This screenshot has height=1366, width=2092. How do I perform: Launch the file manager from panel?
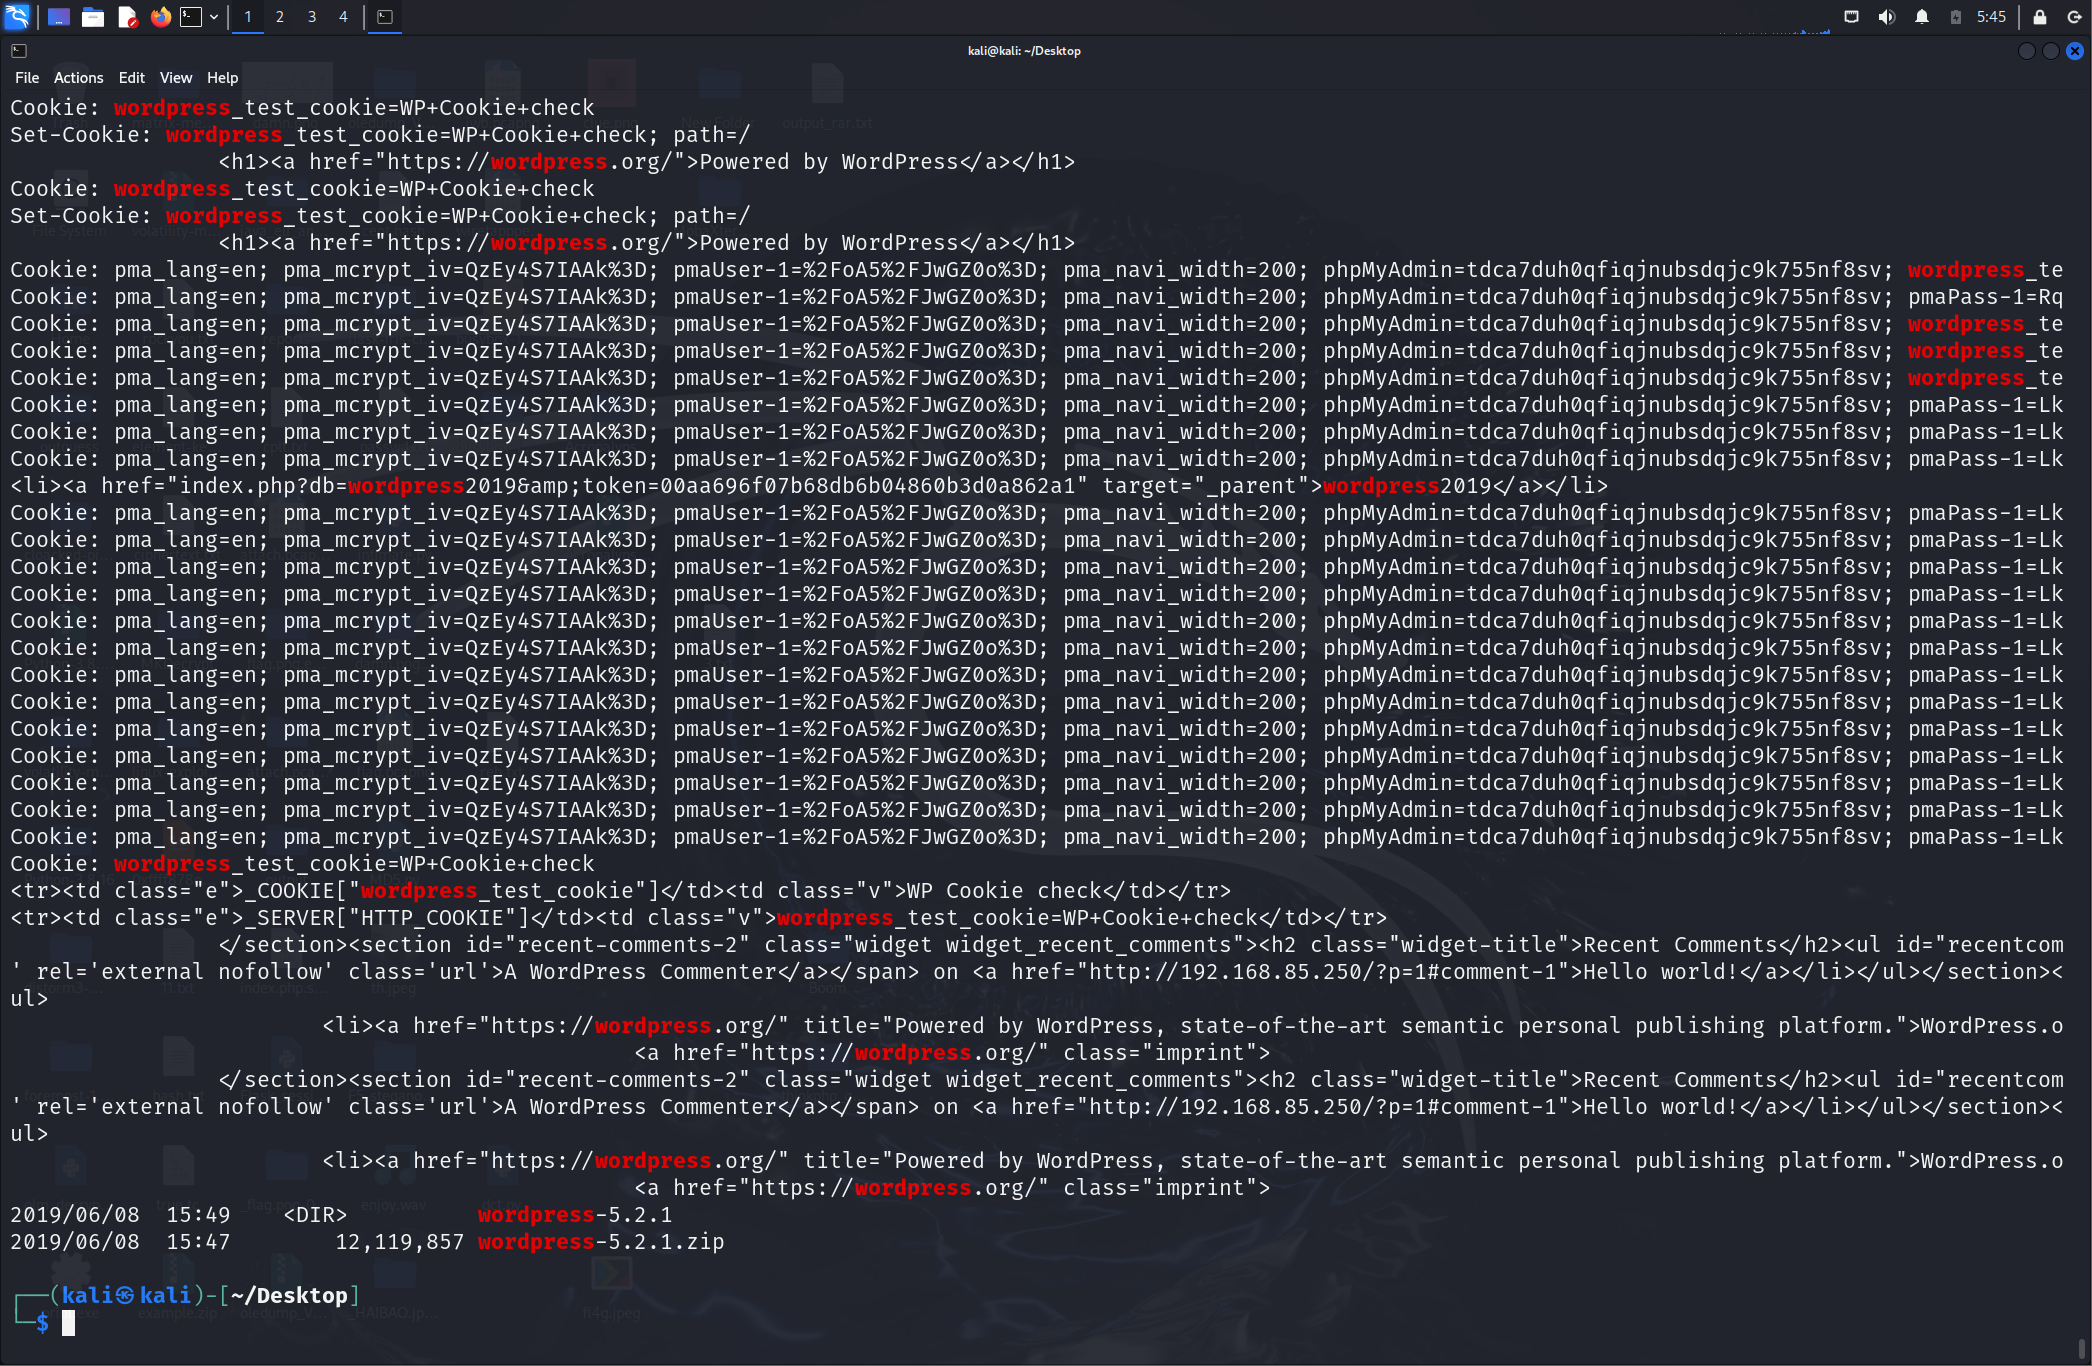coord(93,16)
